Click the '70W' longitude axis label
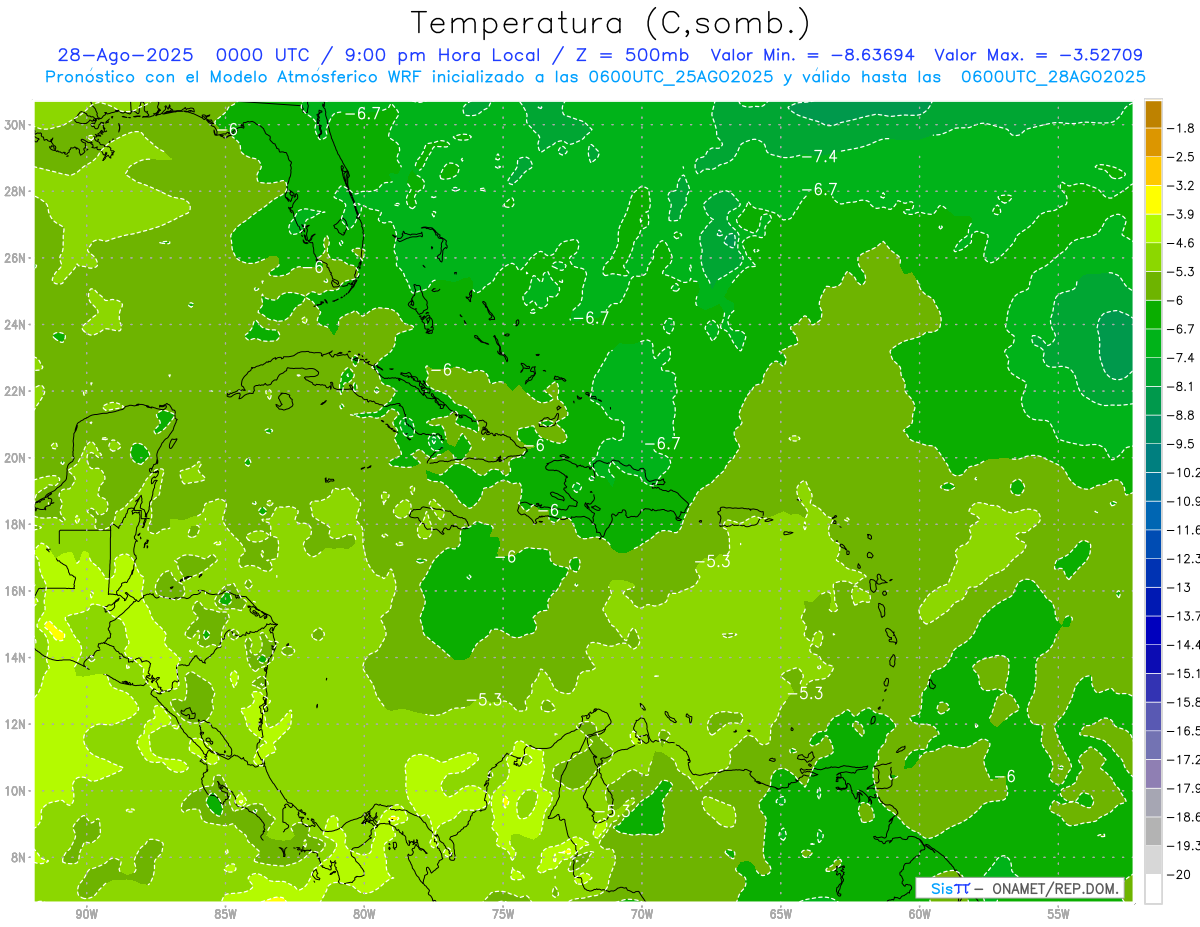This screenshot has height=927, width=1200. coord(642,914)
